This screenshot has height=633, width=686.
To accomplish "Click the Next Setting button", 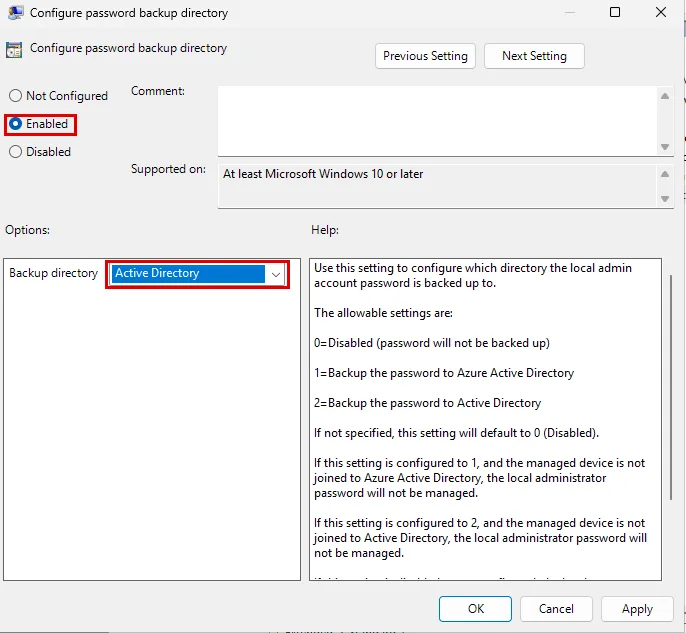I will [534, 56].
